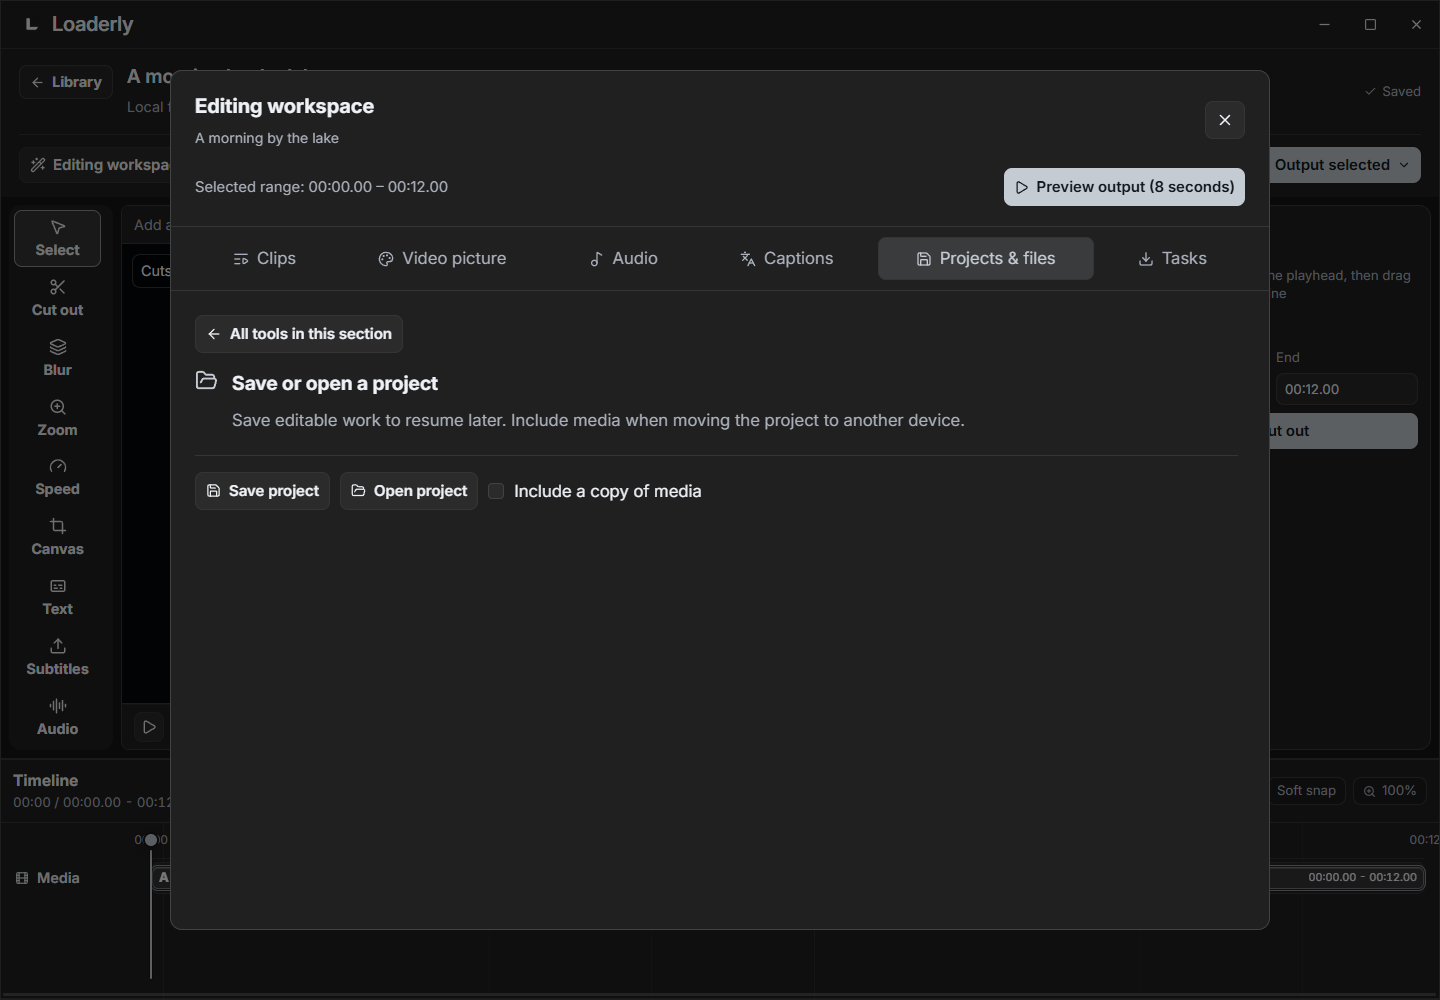Return to All tools in this section
Image resolution: width=1440 pixels, height=1000 pixels.
coord(299,334)
